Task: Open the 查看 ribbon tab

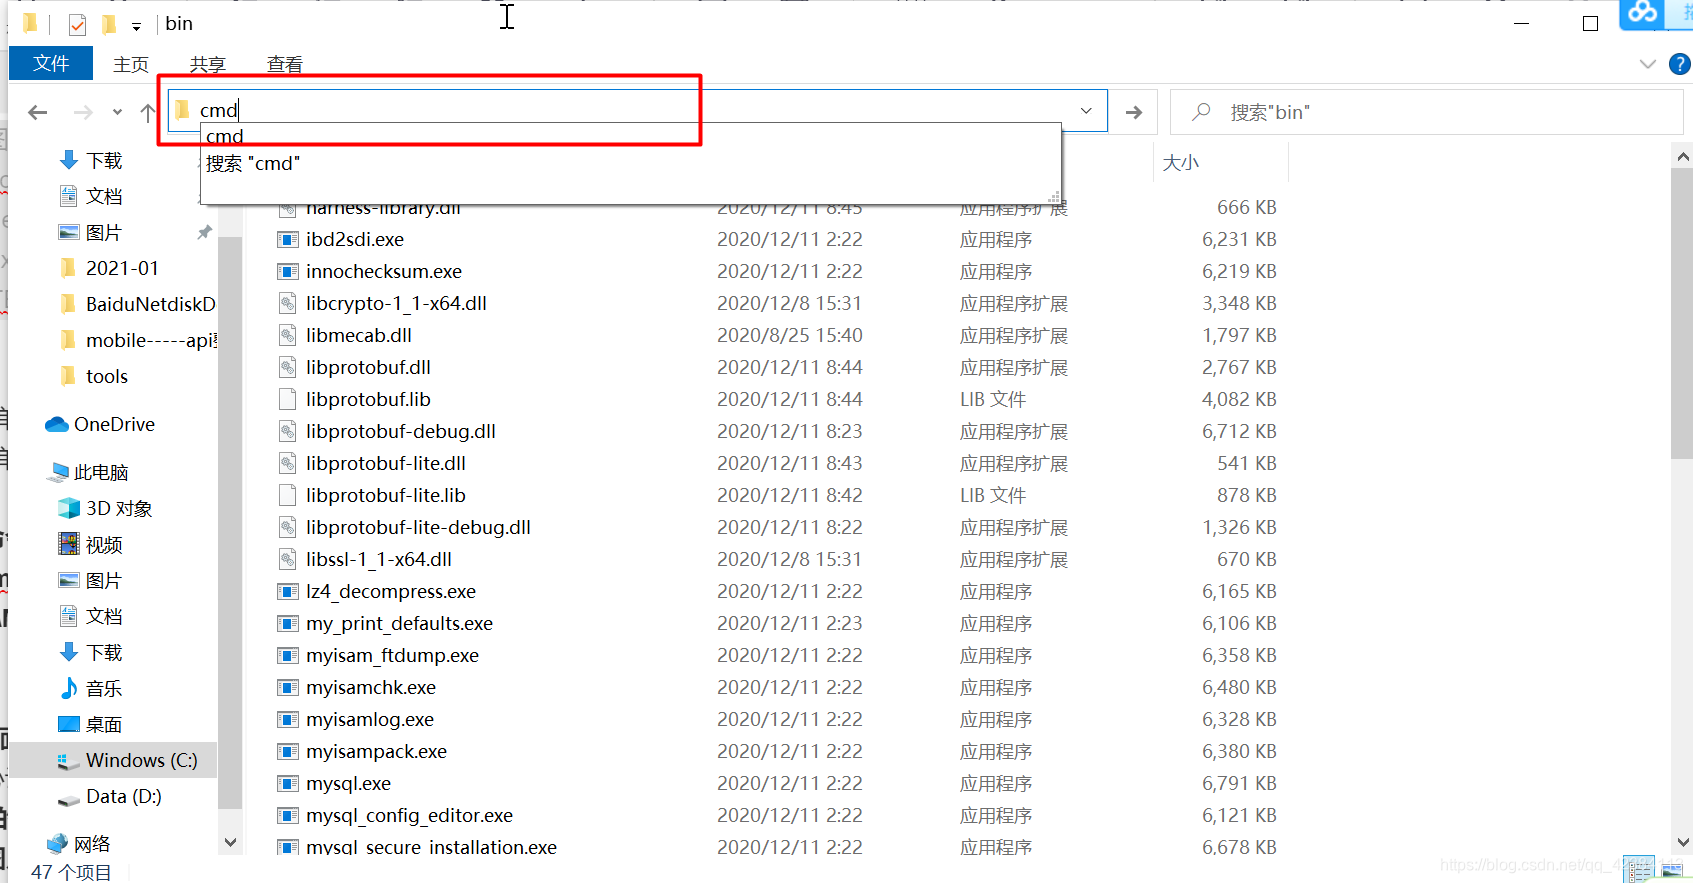Action: pos(285,64)
